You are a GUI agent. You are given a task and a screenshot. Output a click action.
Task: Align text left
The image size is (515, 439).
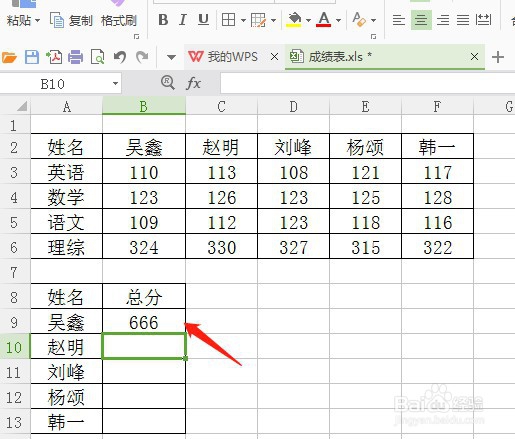[x=399, y=20]
